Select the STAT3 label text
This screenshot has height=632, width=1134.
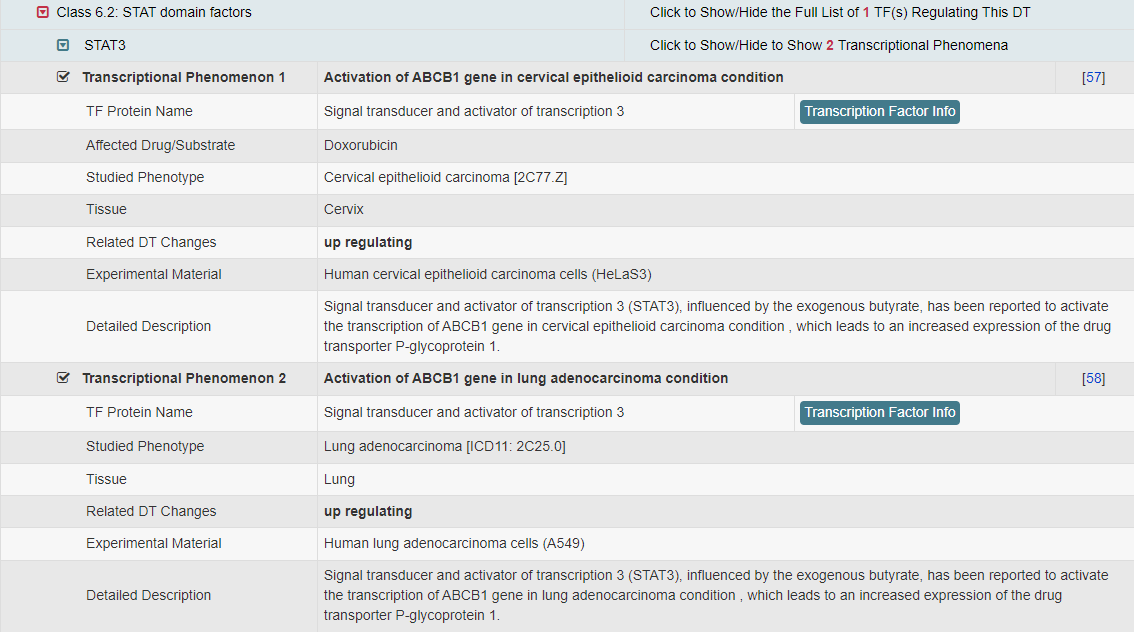pyautogui.click(x=105, y=45)
